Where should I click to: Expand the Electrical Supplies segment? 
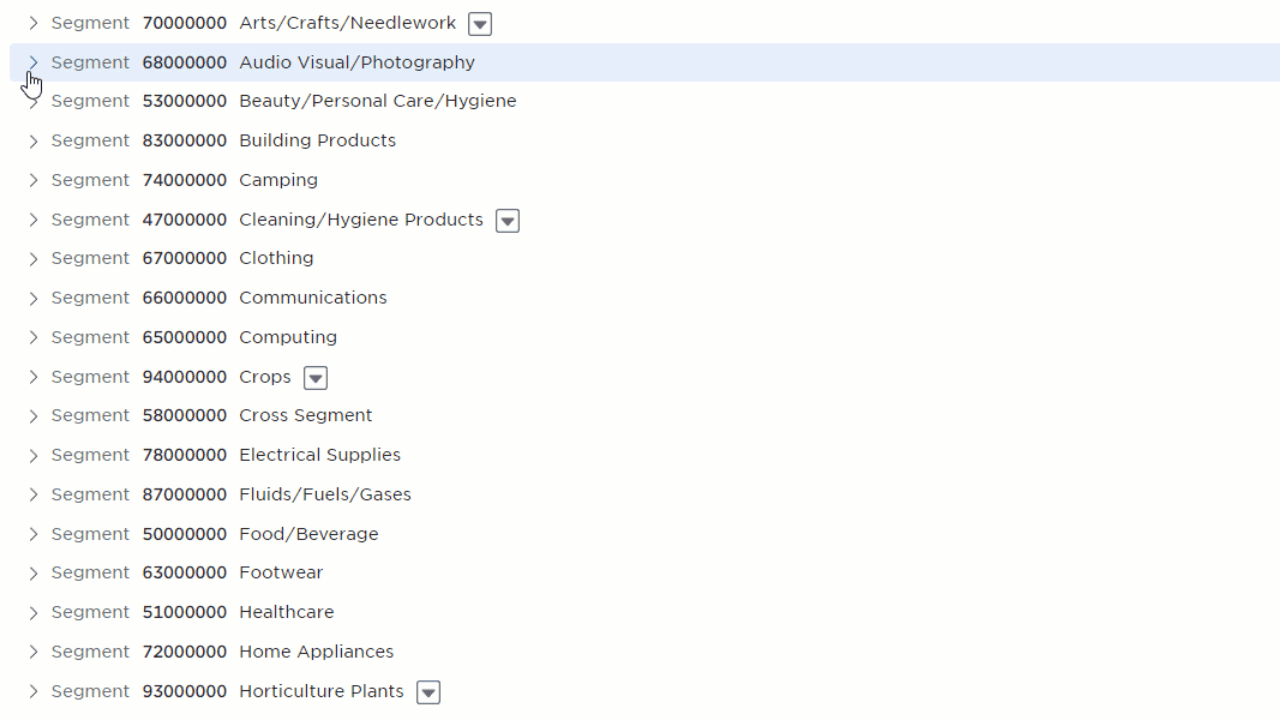[33, 455]
